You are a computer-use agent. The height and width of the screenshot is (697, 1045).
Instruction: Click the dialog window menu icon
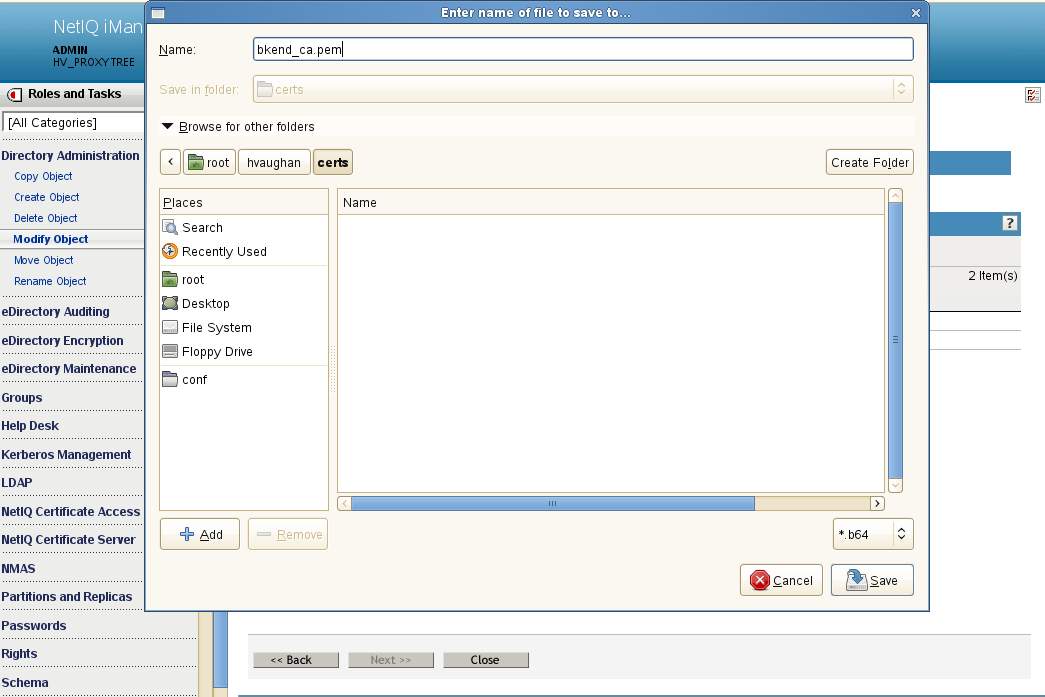tap(158, 13)
